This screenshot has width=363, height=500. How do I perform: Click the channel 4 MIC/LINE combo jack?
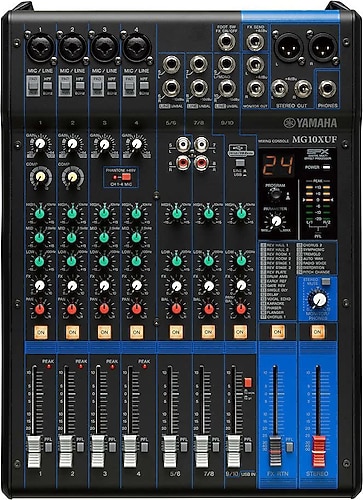pos(136,47)
